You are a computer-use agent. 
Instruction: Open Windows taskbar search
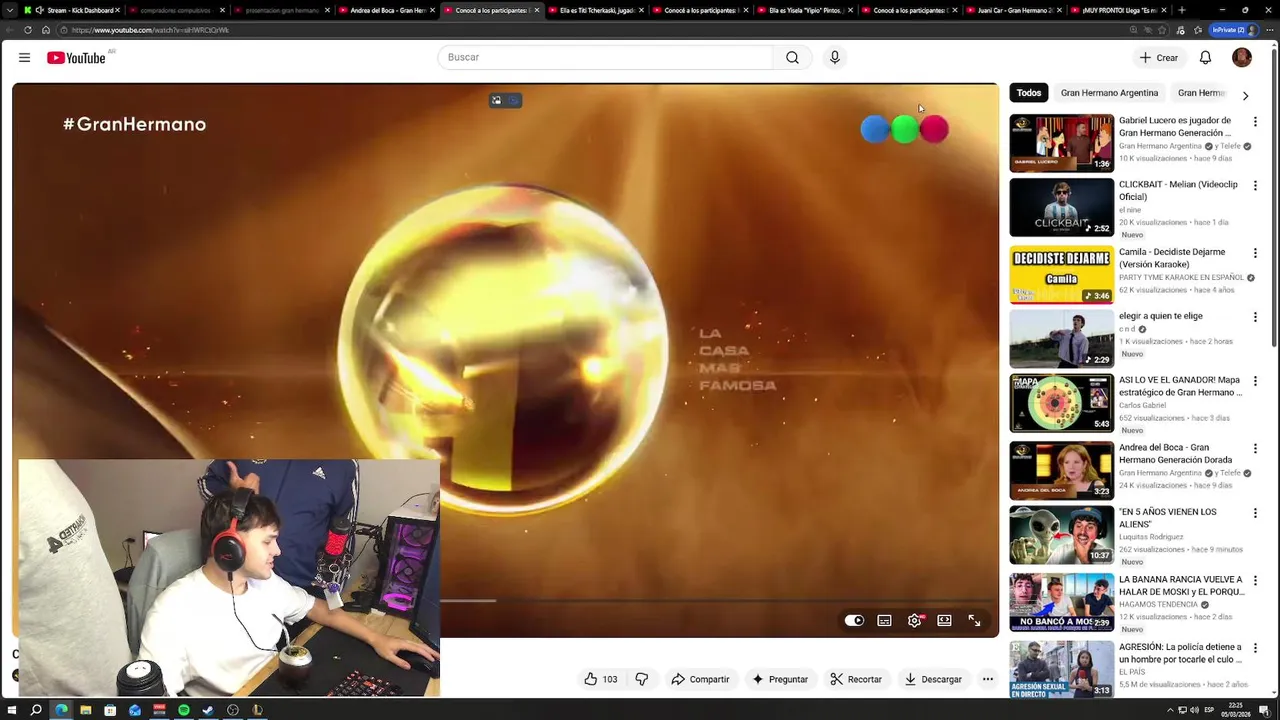pyautogui.click(x=36, y=710)
